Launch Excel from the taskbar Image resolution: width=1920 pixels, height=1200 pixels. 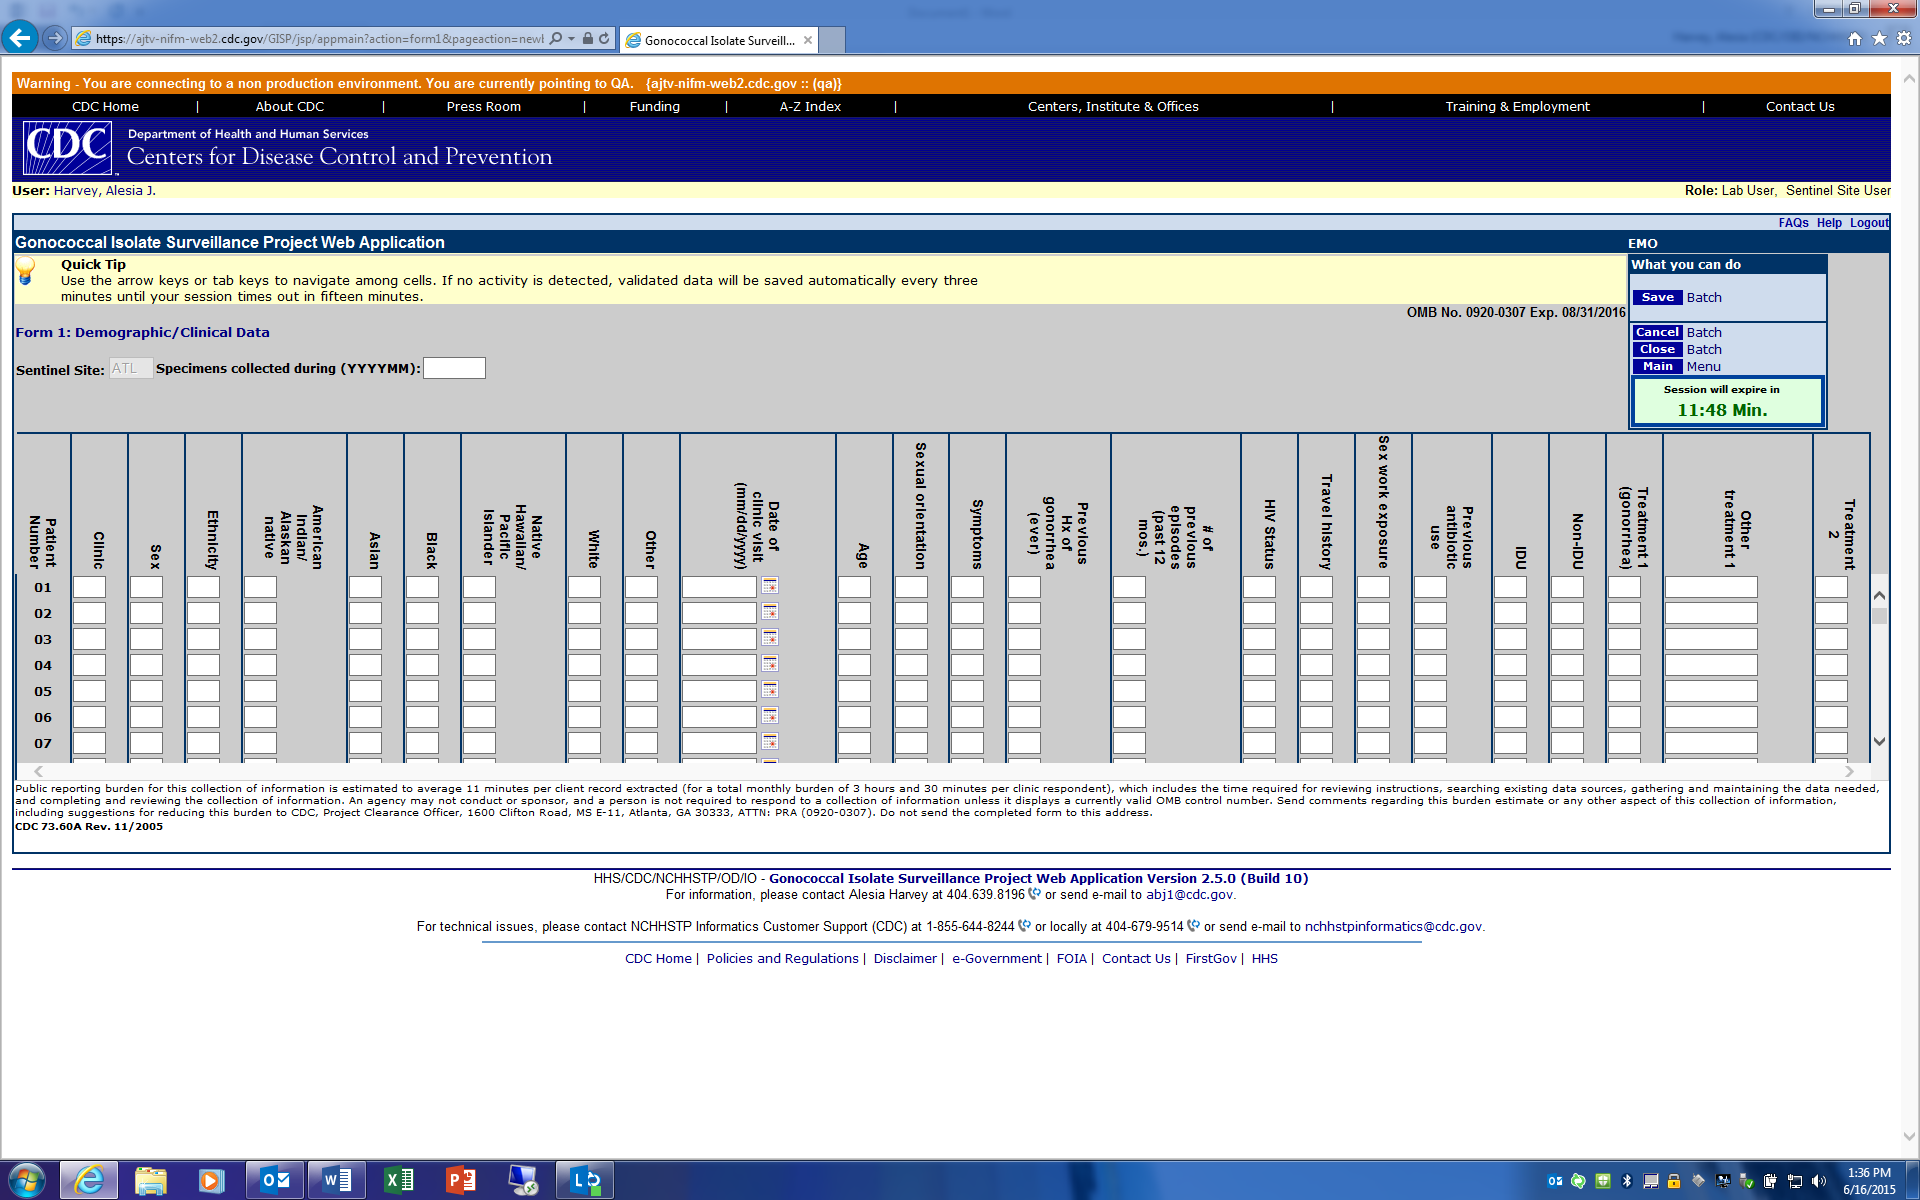(x=398, y=1180)
